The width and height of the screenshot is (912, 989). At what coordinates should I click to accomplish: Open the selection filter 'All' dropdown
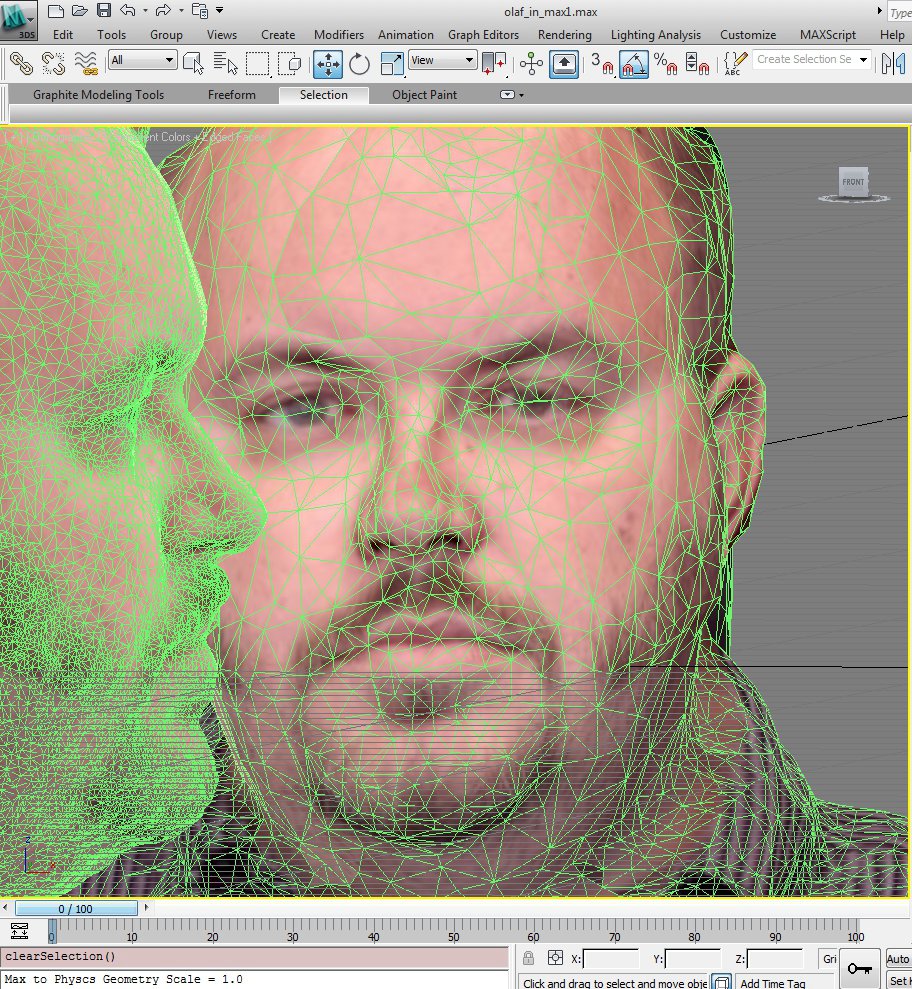tap(142, 60)
